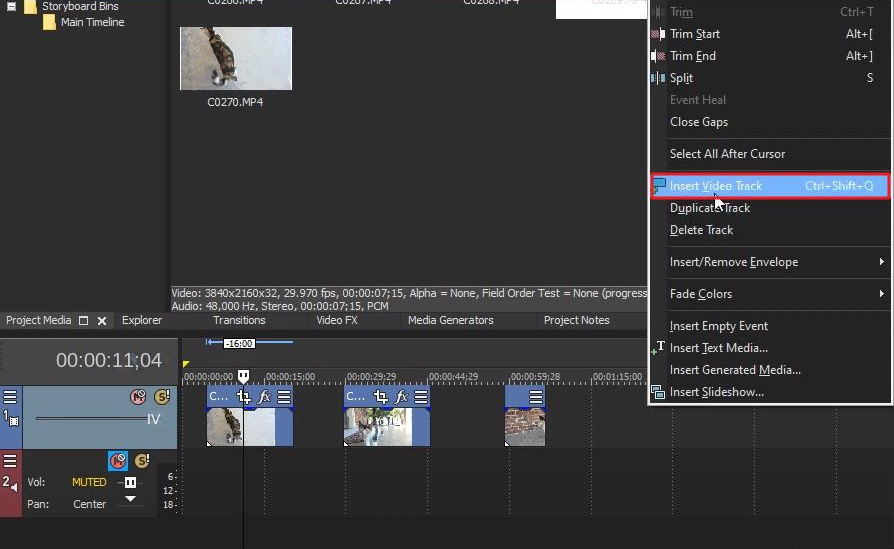This screenshot has width=894, height=549.
Task: Select Split in the context menu
Action: click(771, 78)
